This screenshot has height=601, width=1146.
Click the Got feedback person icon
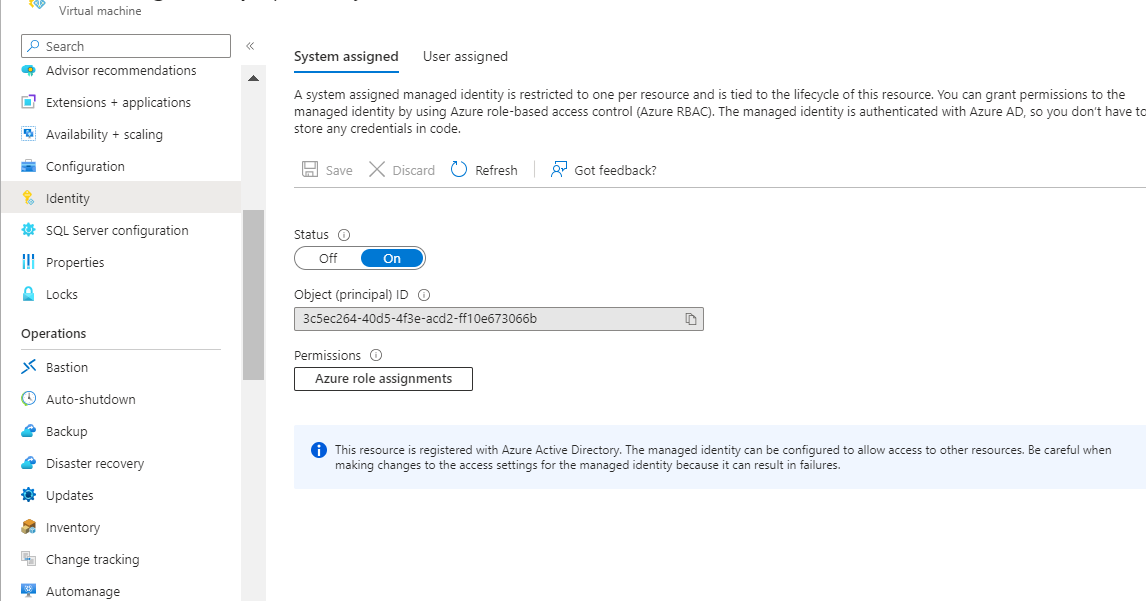coord(558,170)
